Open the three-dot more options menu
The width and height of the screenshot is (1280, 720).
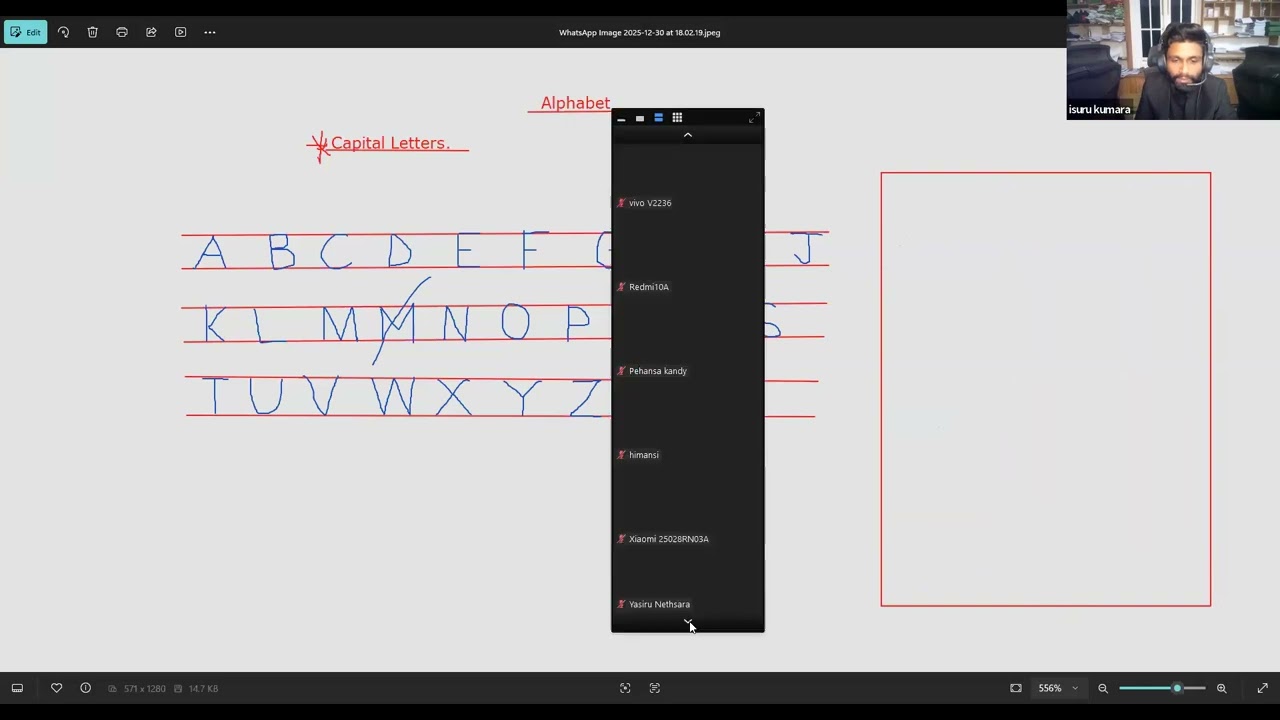tap(210, 32)
